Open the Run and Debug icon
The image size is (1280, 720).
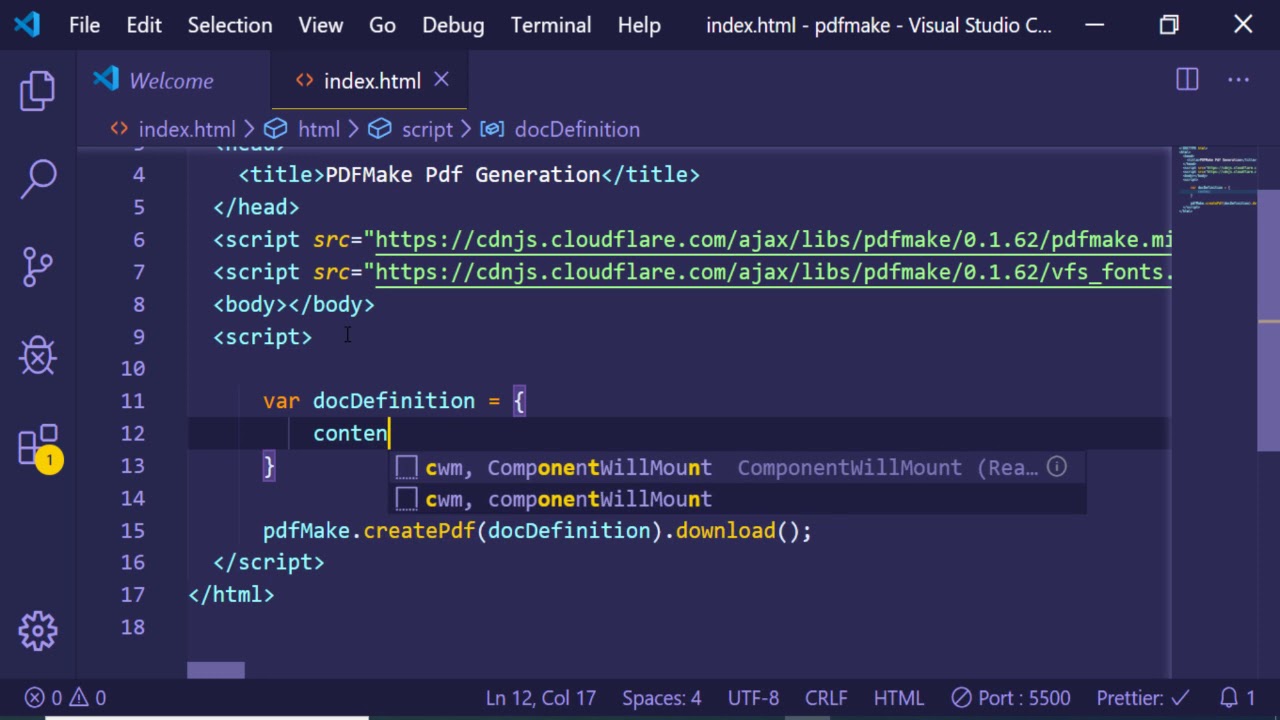tap(38, 355)
